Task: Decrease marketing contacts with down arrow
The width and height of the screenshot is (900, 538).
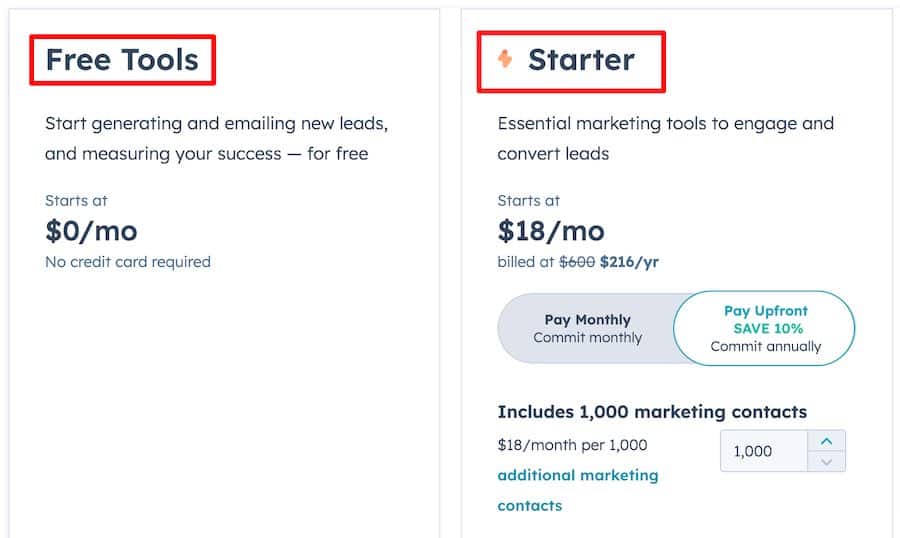Action: click(826, 462)
